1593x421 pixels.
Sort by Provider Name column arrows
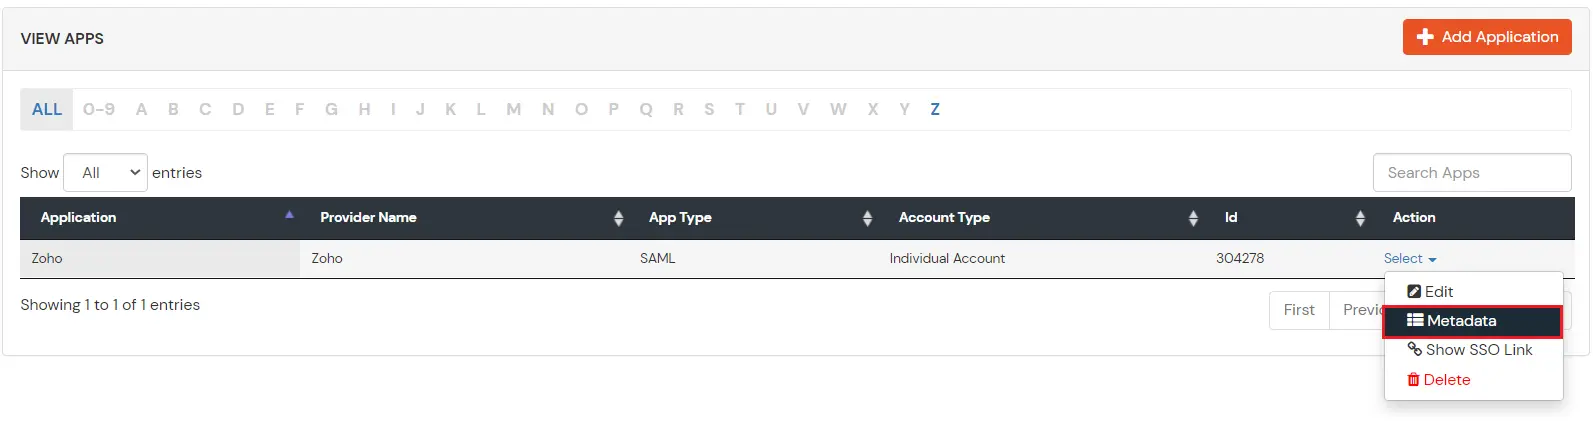pyautogui.click(x=619, y=218)
